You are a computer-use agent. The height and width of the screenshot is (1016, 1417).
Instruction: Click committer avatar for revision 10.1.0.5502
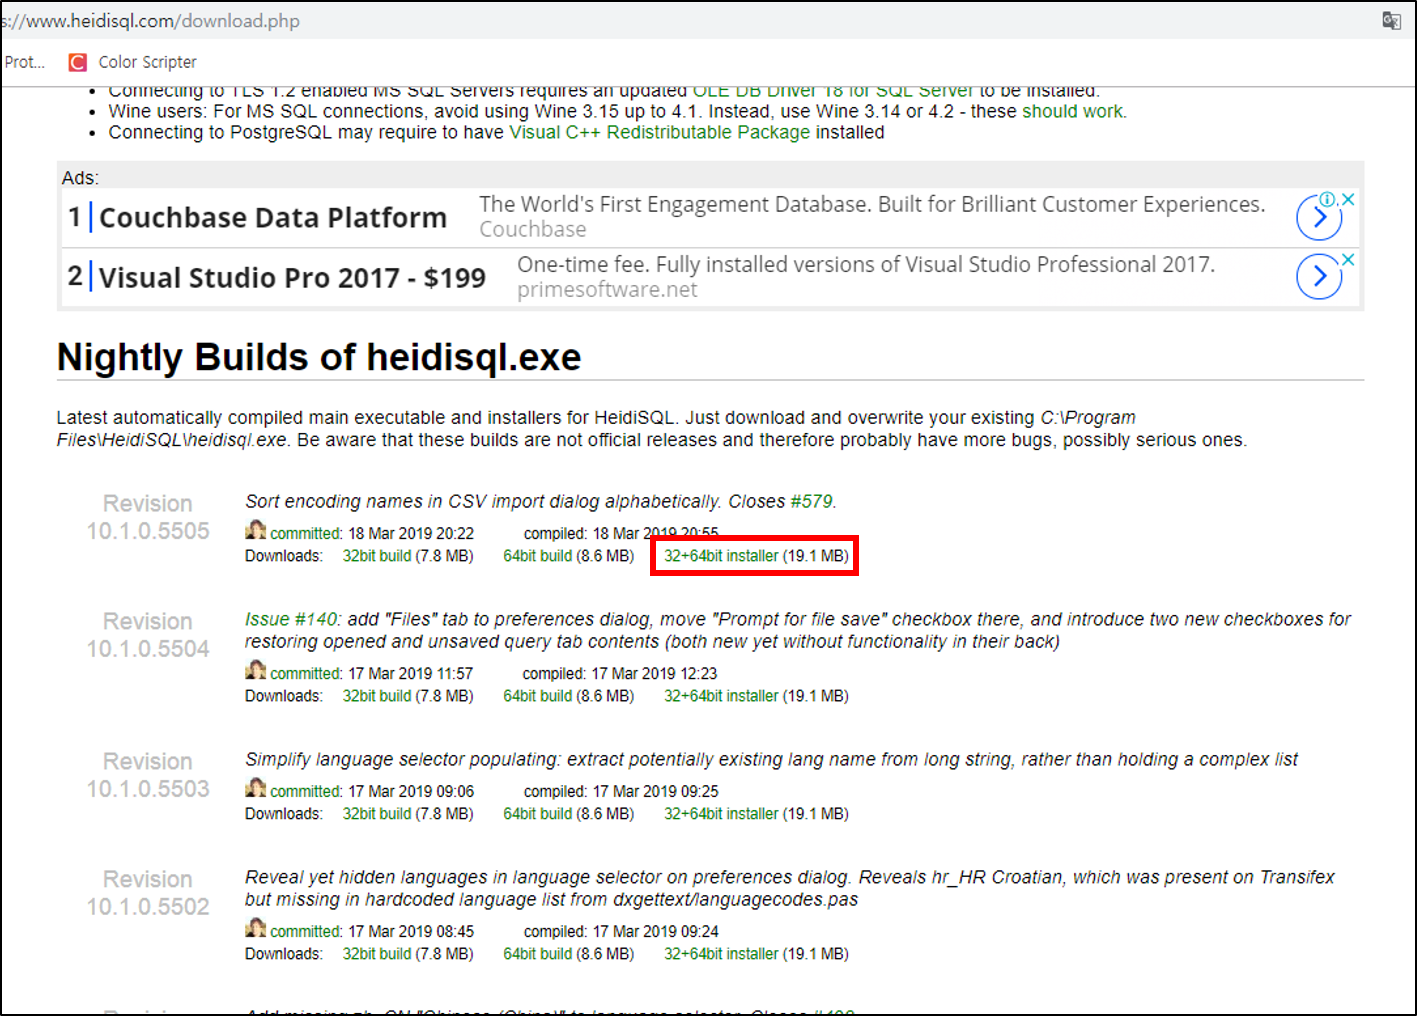pyautogui.click(x=256, y=928)
